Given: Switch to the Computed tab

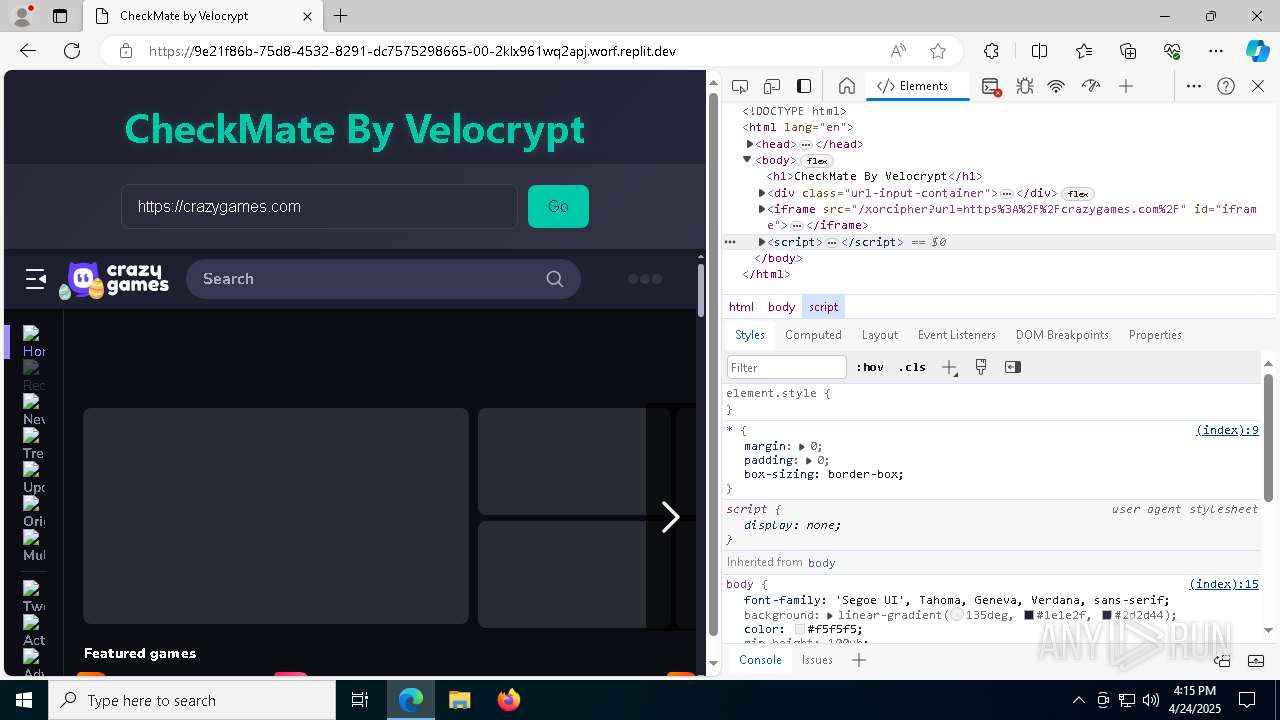Looking at the screenshot, I should click(813, 335).
